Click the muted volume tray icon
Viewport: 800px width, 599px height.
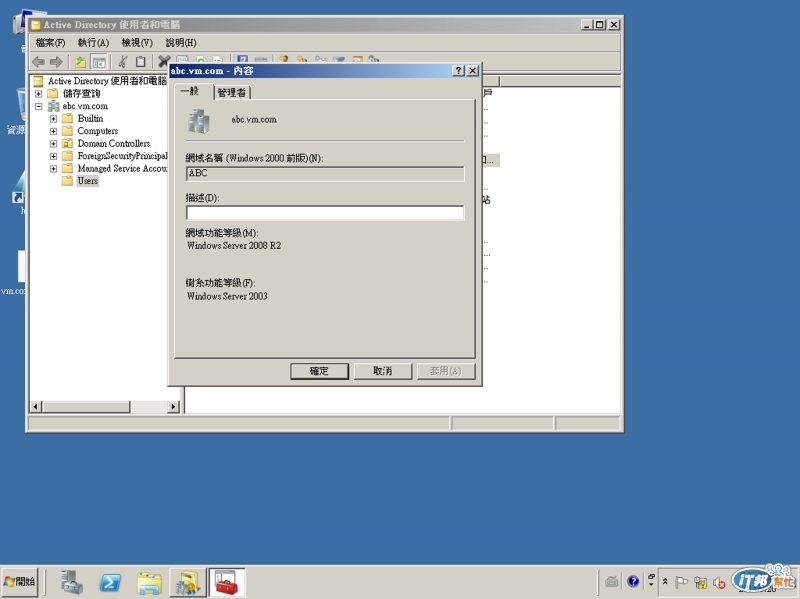coord(719,582)
